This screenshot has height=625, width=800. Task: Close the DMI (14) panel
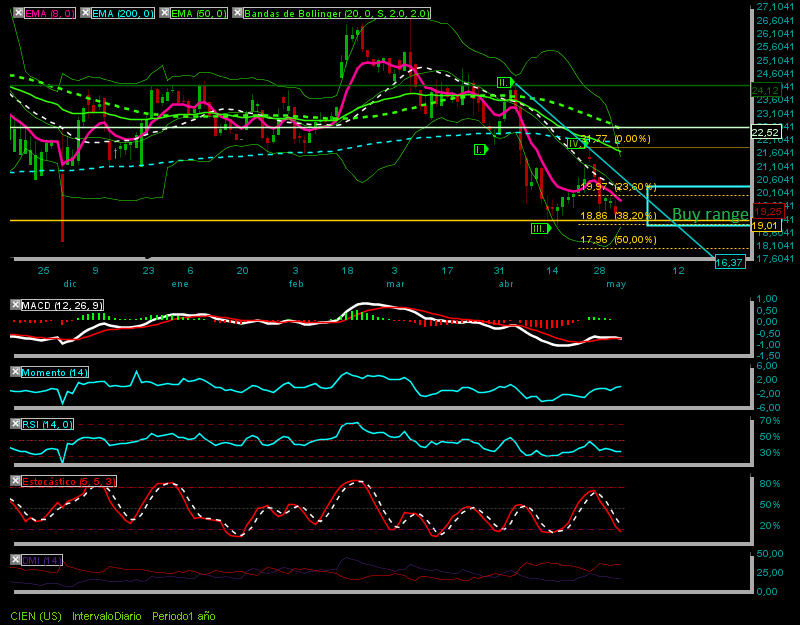[15, 560]
